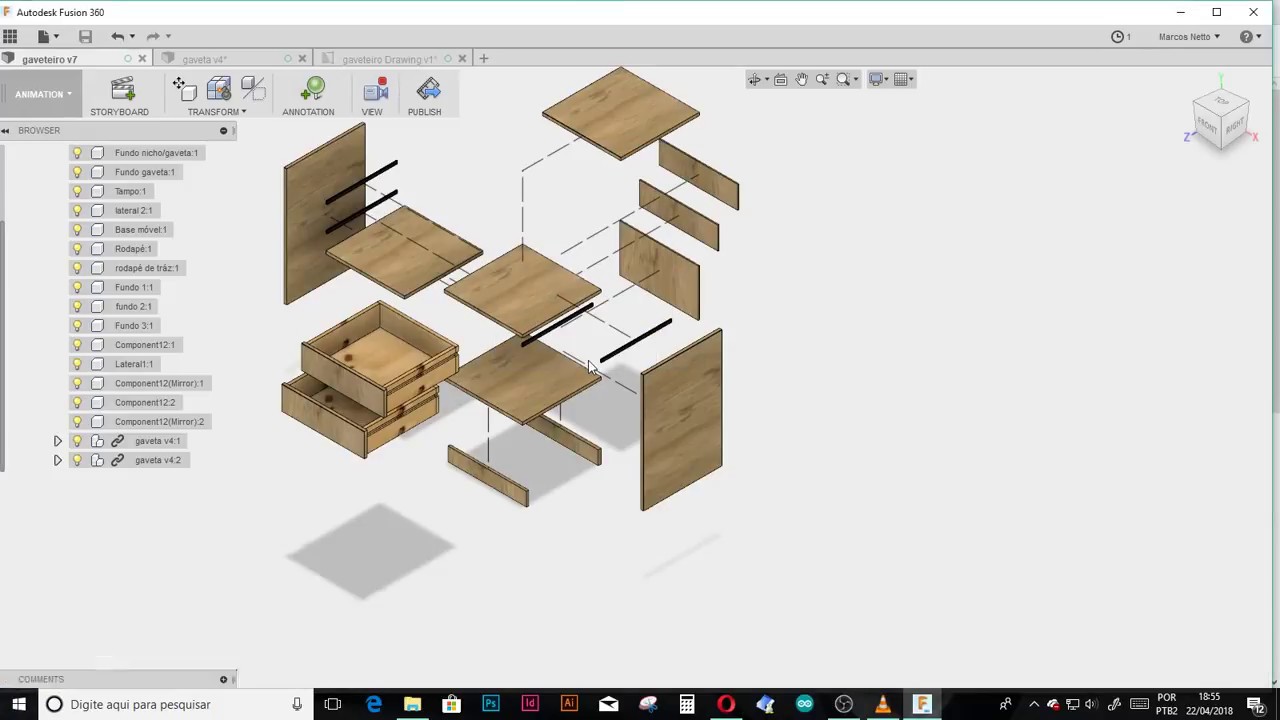Toggle visibility bulb of Rodapé:1
Viewport: 1280px width, 720px height.
[x=77, y=249]
